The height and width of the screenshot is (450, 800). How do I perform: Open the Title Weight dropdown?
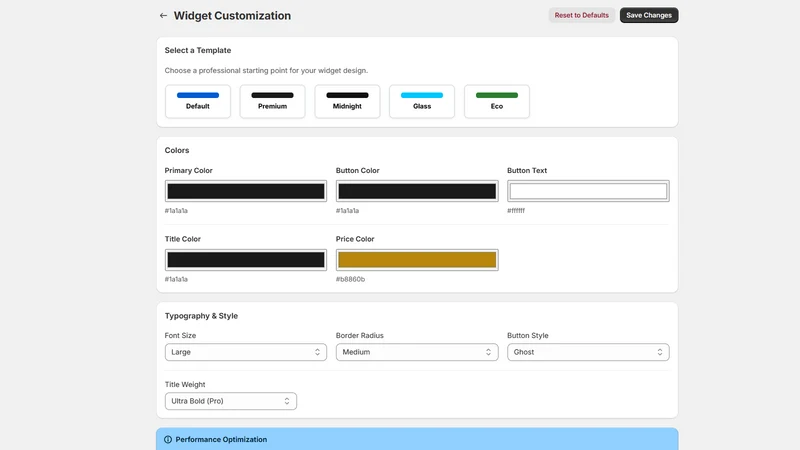click(x=231, y=401)
